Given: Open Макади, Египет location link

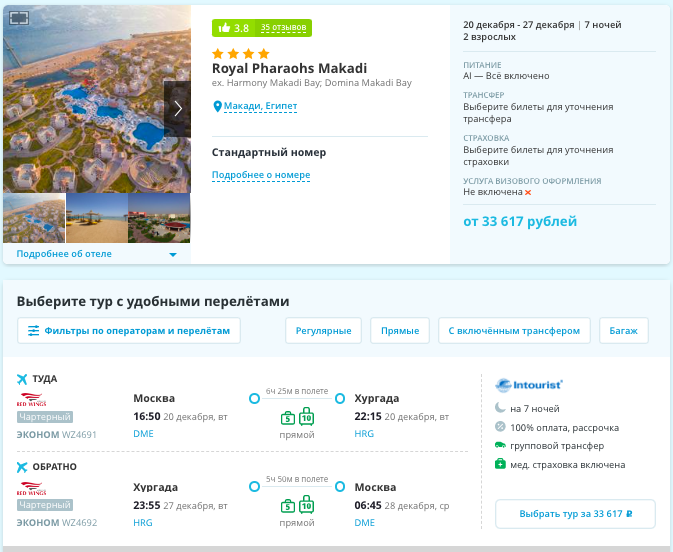Looking at the screenshot, I should (x=260, y=106).
